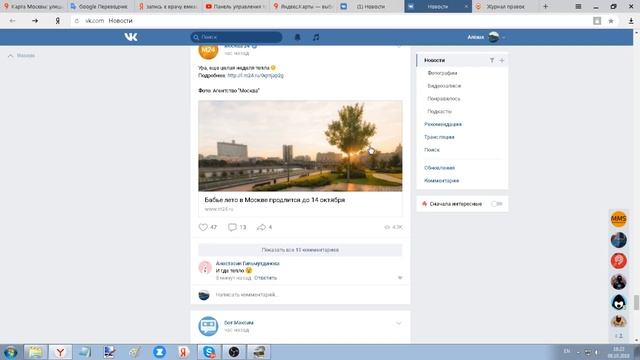Click the VK search field

tap(236, 37)
